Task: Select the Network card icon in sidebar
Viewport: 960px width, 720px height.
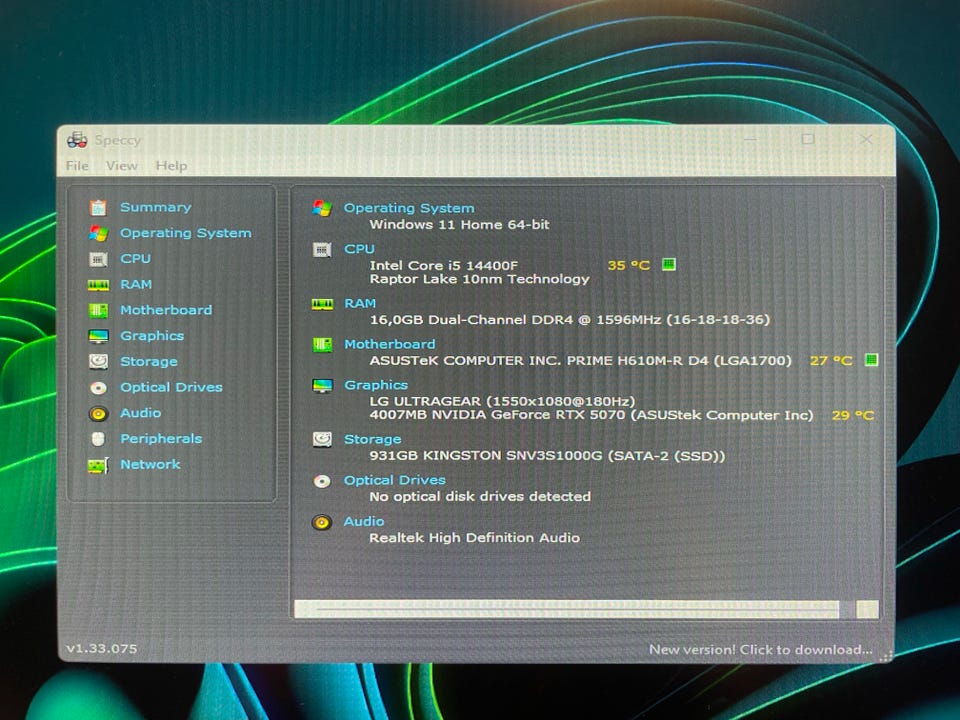Action: (99, 465)
